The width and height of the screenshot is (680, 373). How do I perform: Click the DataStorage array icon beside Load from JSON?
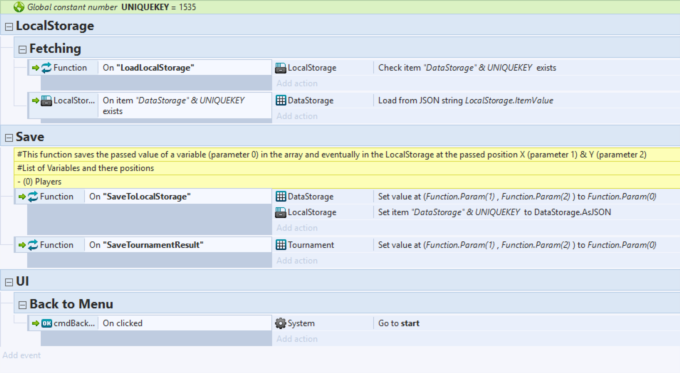point(281,100)
